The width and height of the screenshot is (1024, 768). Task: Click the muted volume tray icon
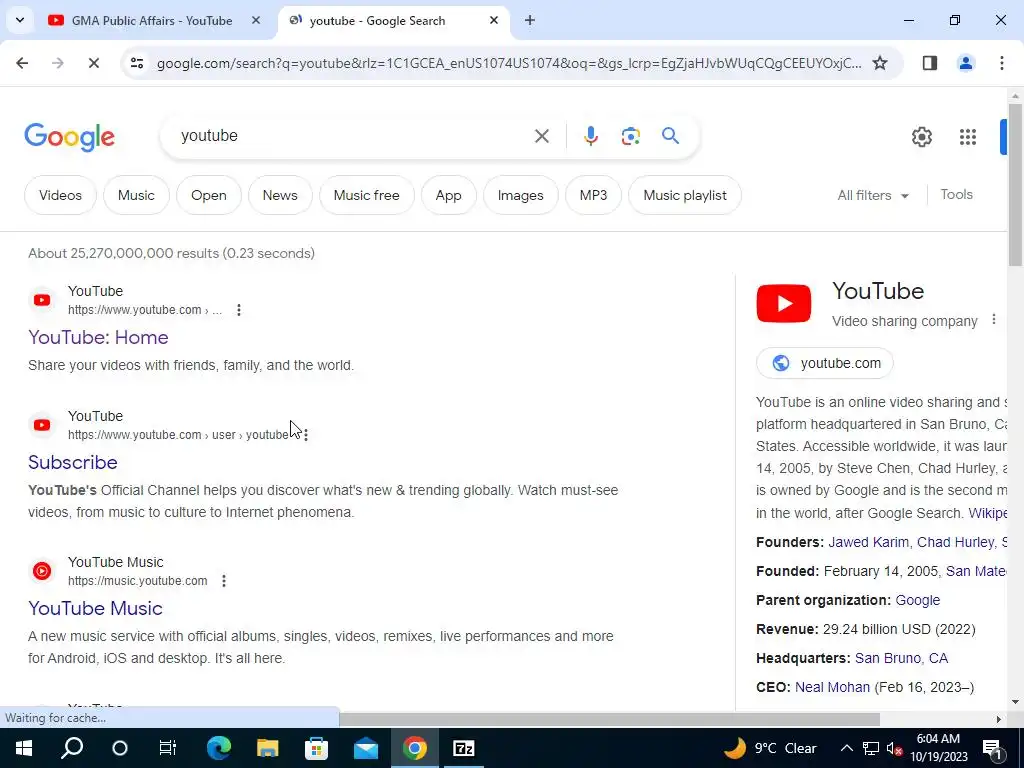[895, 748]
